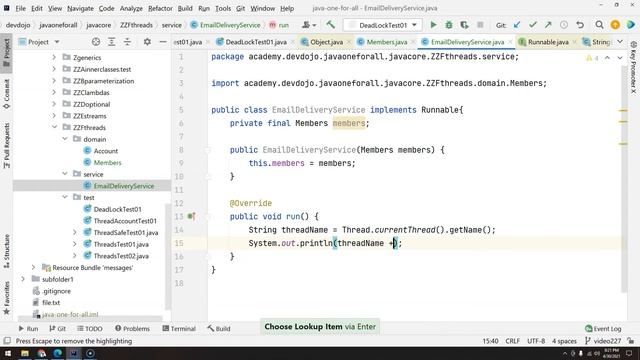Switch to DeadLockTest01.java tab
The width and height of the screenshot is (640, 360).
256,42
